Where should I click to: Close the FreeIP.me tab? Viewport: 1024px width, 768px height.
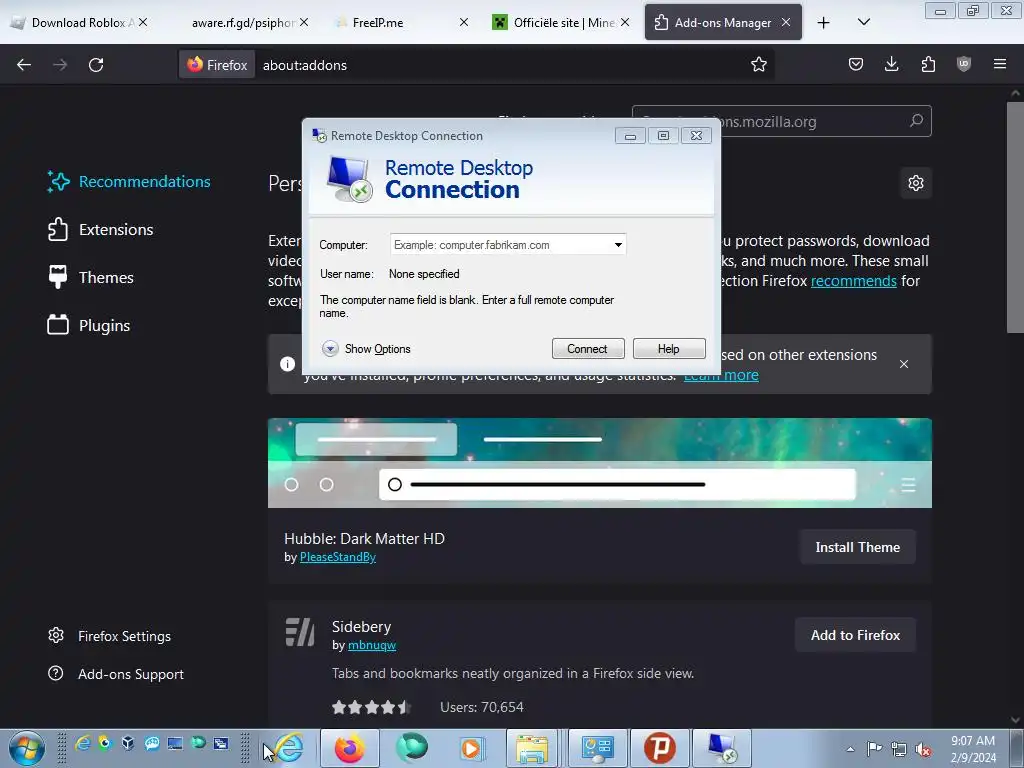click(464, 23)
